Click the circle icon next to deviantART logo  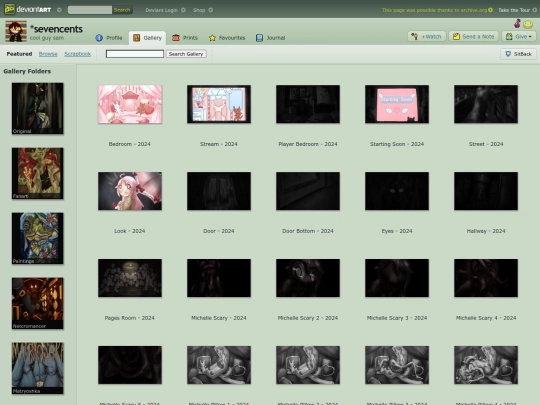tap(59, 10)
